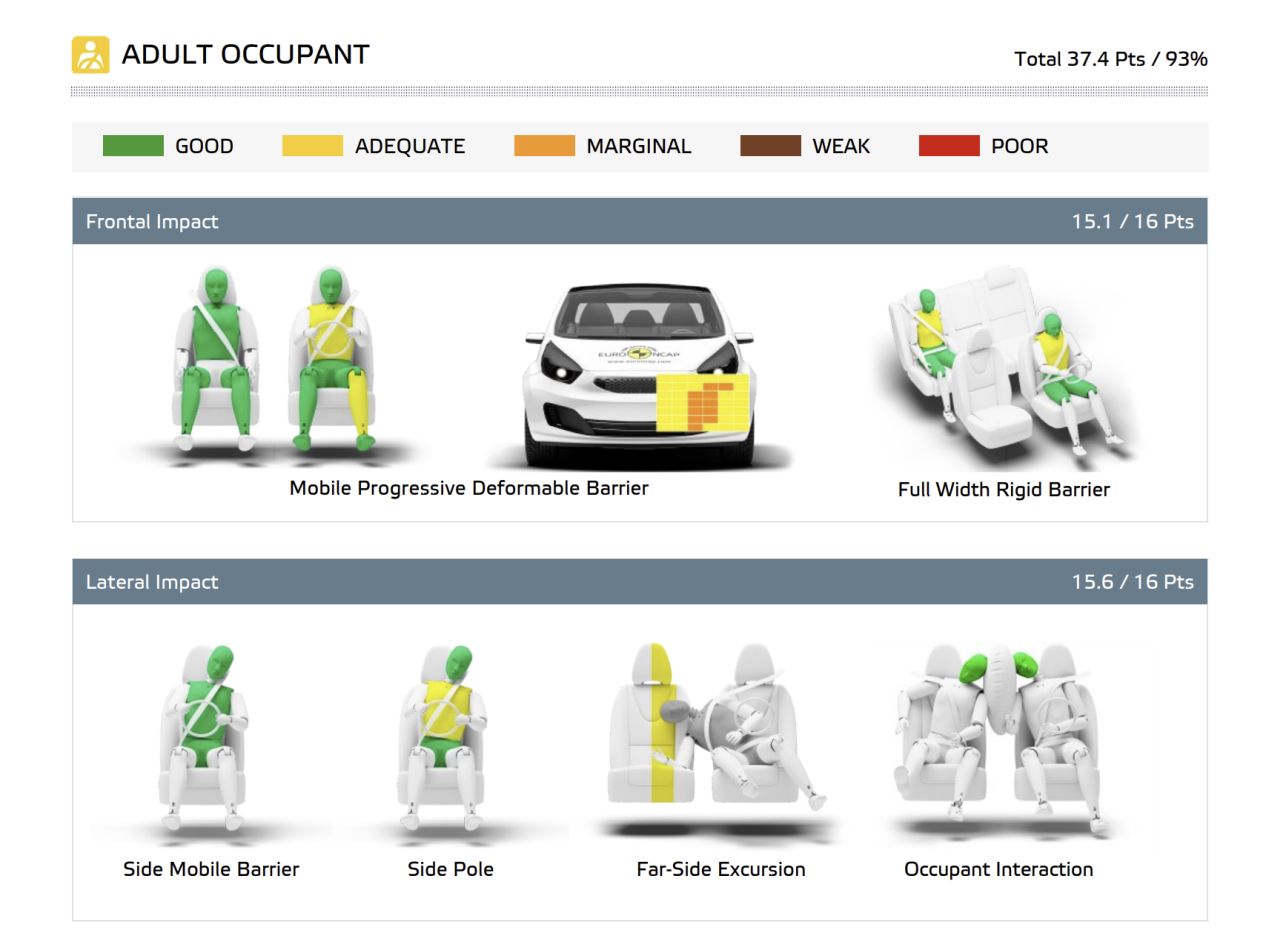Screen dimensions: 1280x943
Task: Click the Mobile Progressive Deformable Barrier label
Action: 468,488
